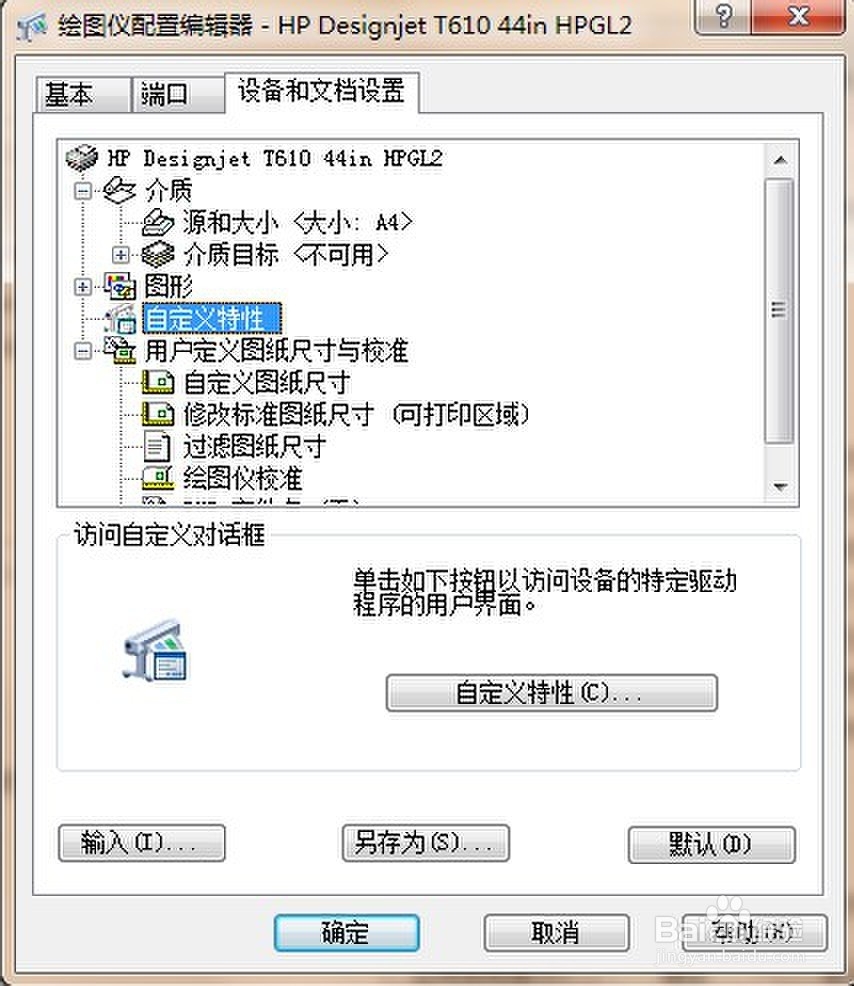The width and height of the screenshot is (854, 986).
Task: Click the question mark help icon in title bar
Action: click(724, 16)
